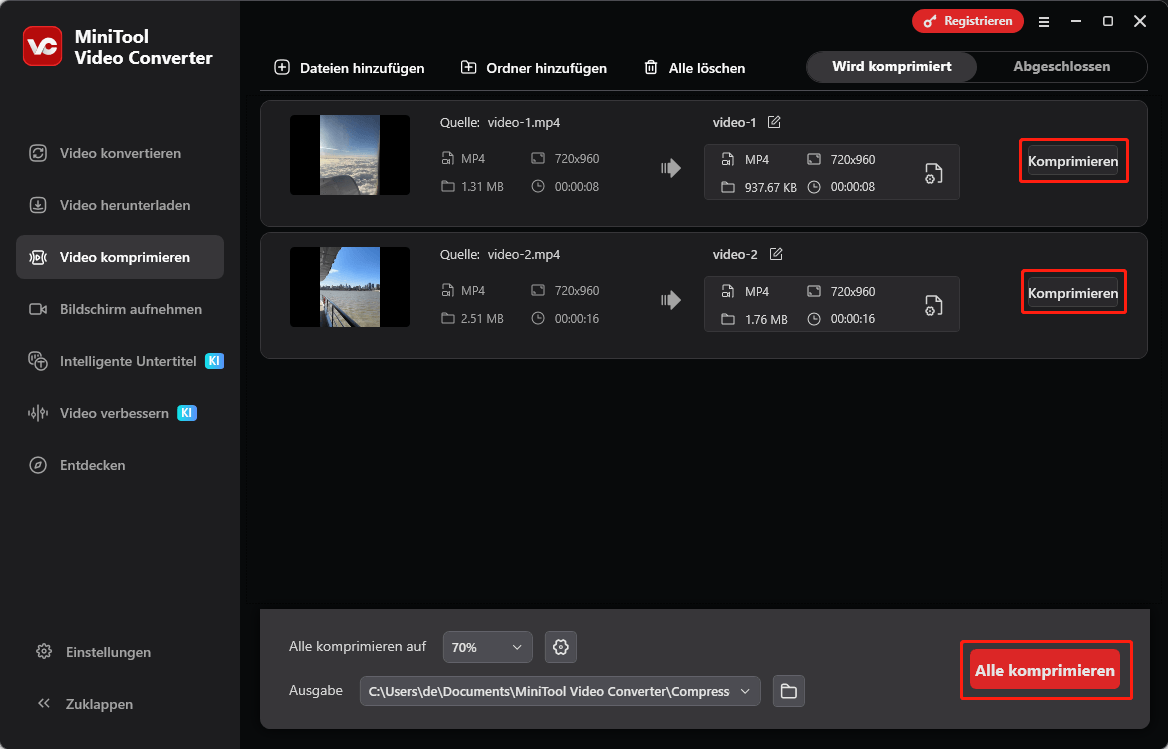Switch to the Abgeschlossen tab
1168x749 pixels.
1061,66
